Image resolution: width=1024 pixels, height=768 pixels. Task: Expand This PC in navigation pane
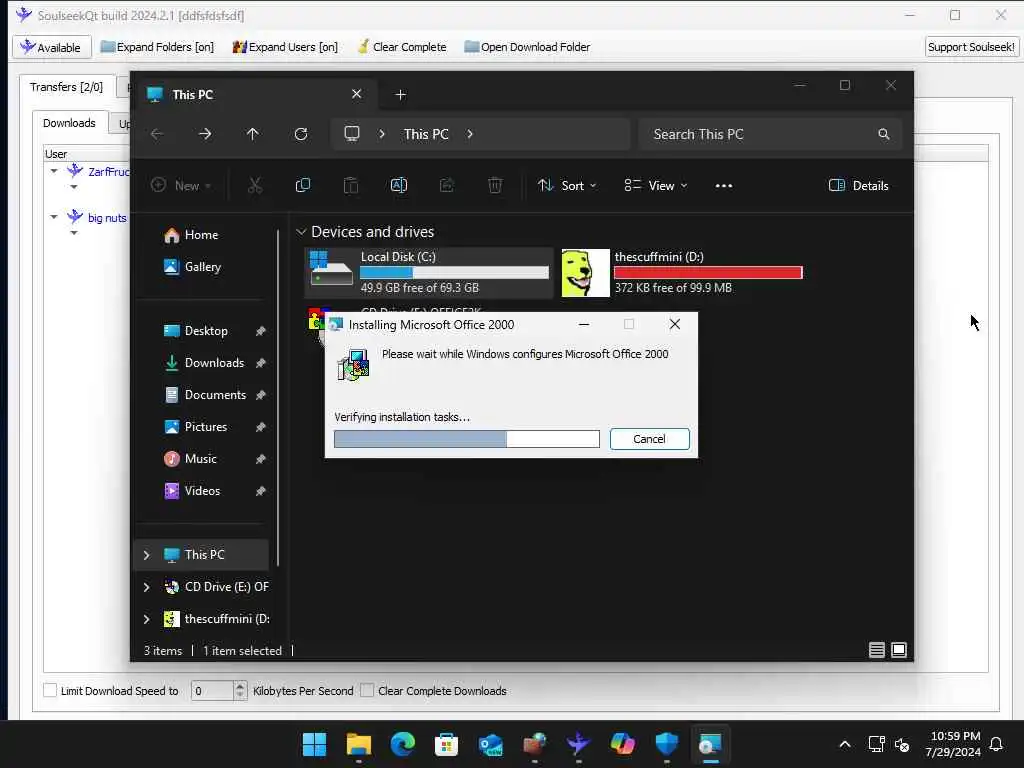146,554
